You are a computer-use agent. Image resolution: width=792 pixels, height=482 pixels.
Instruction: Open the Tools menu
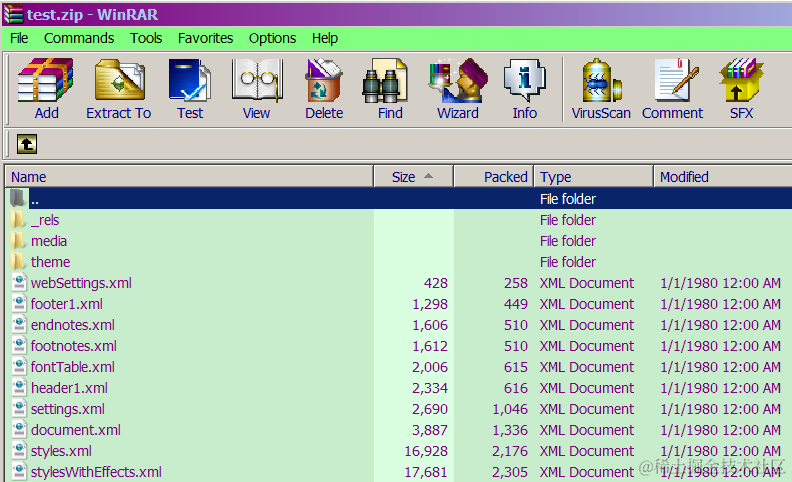[146, 38]
